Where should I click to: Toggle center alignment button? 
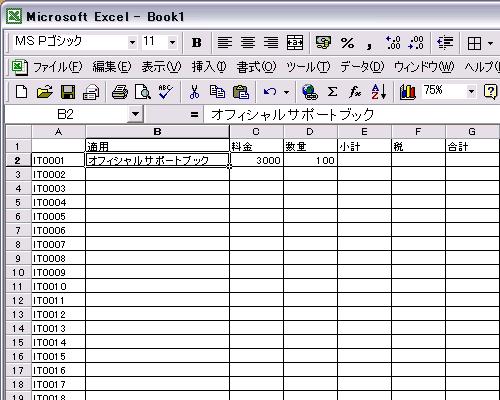(x=248, y=43)
